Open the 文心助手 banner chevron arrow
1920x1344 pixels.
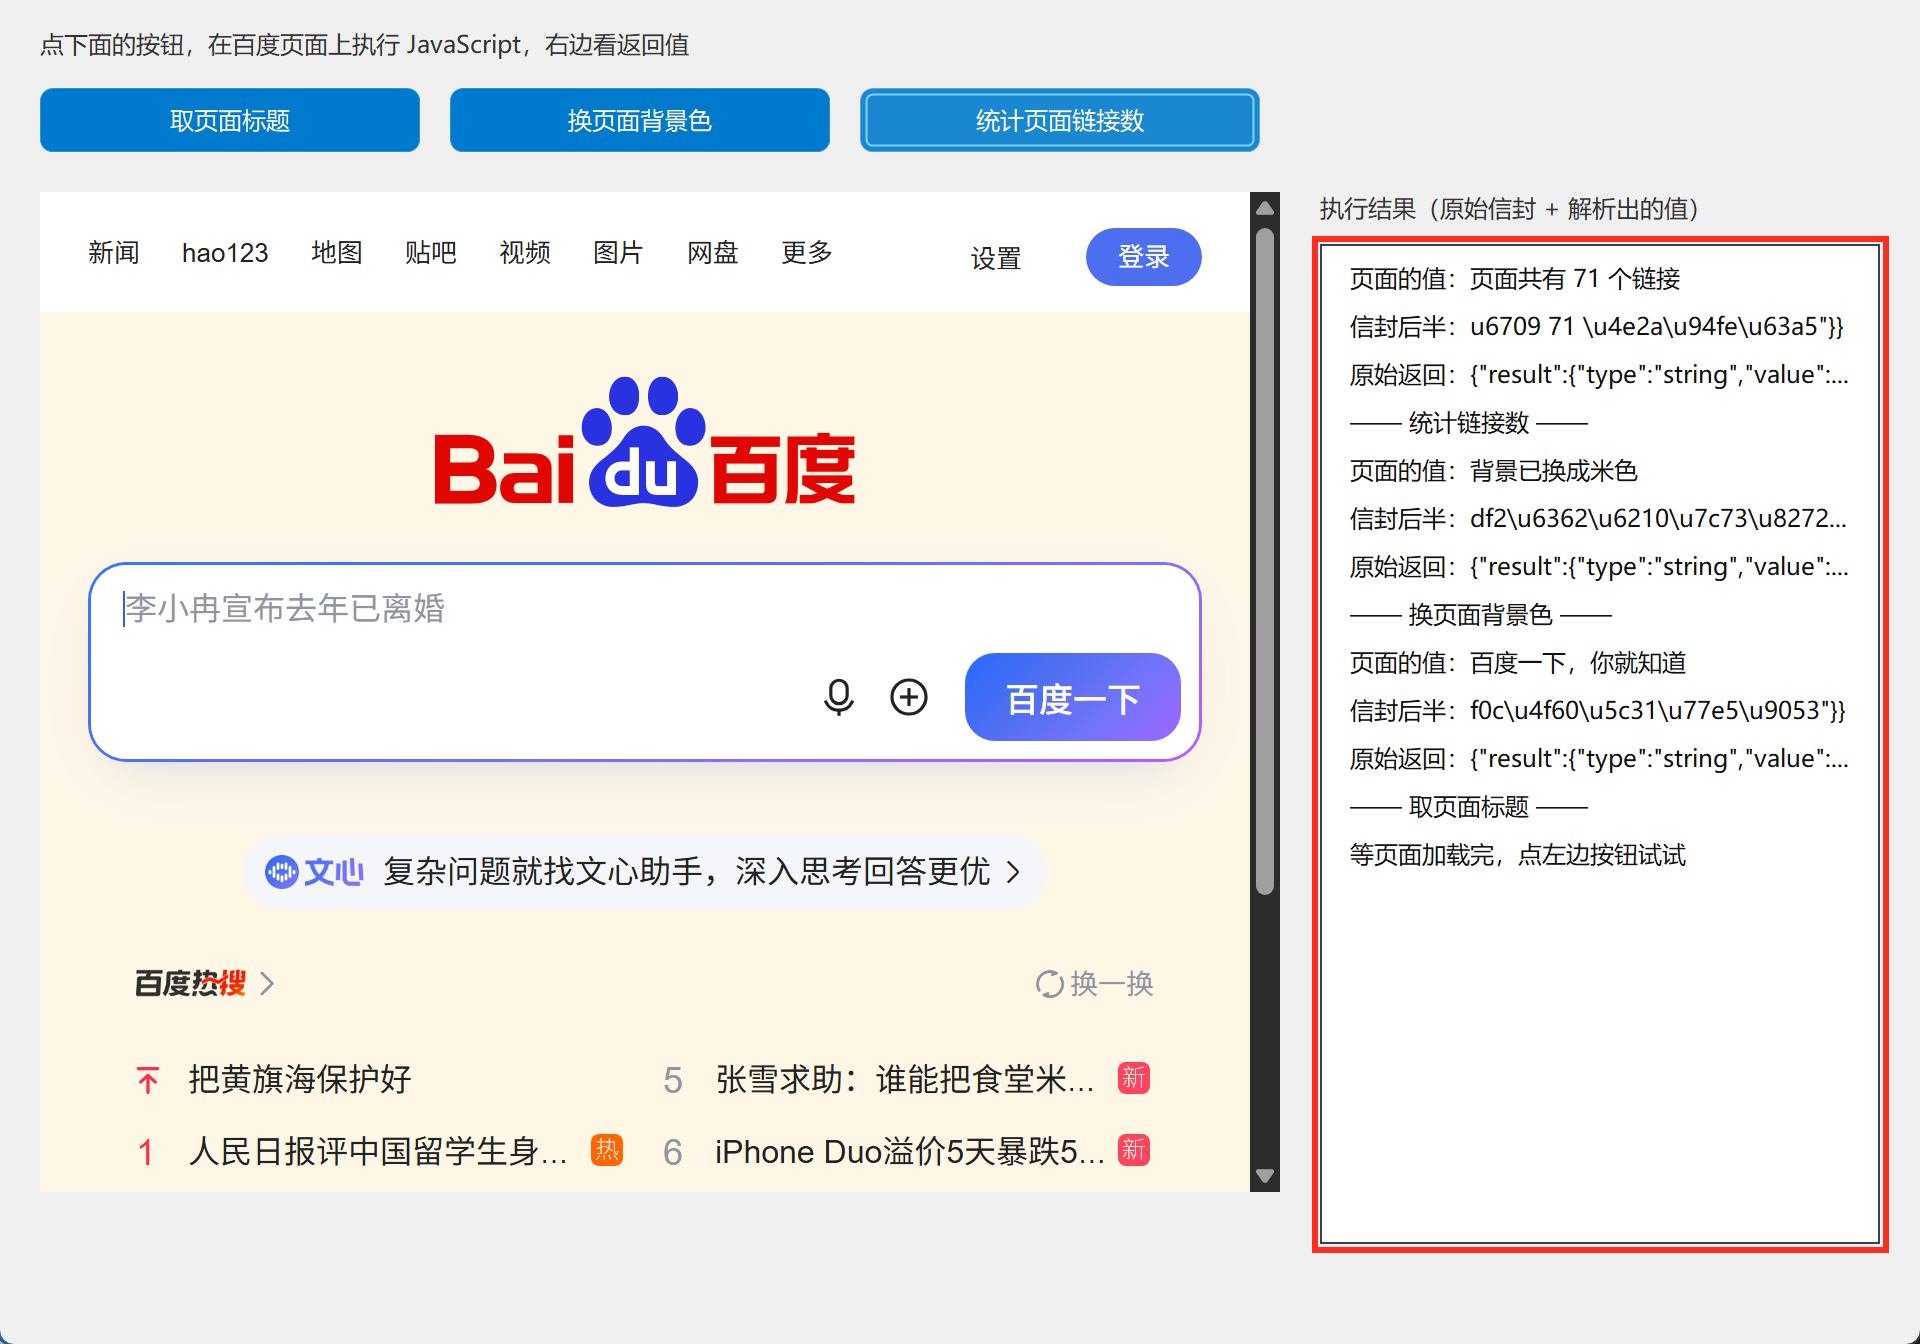coord(1014,872)
